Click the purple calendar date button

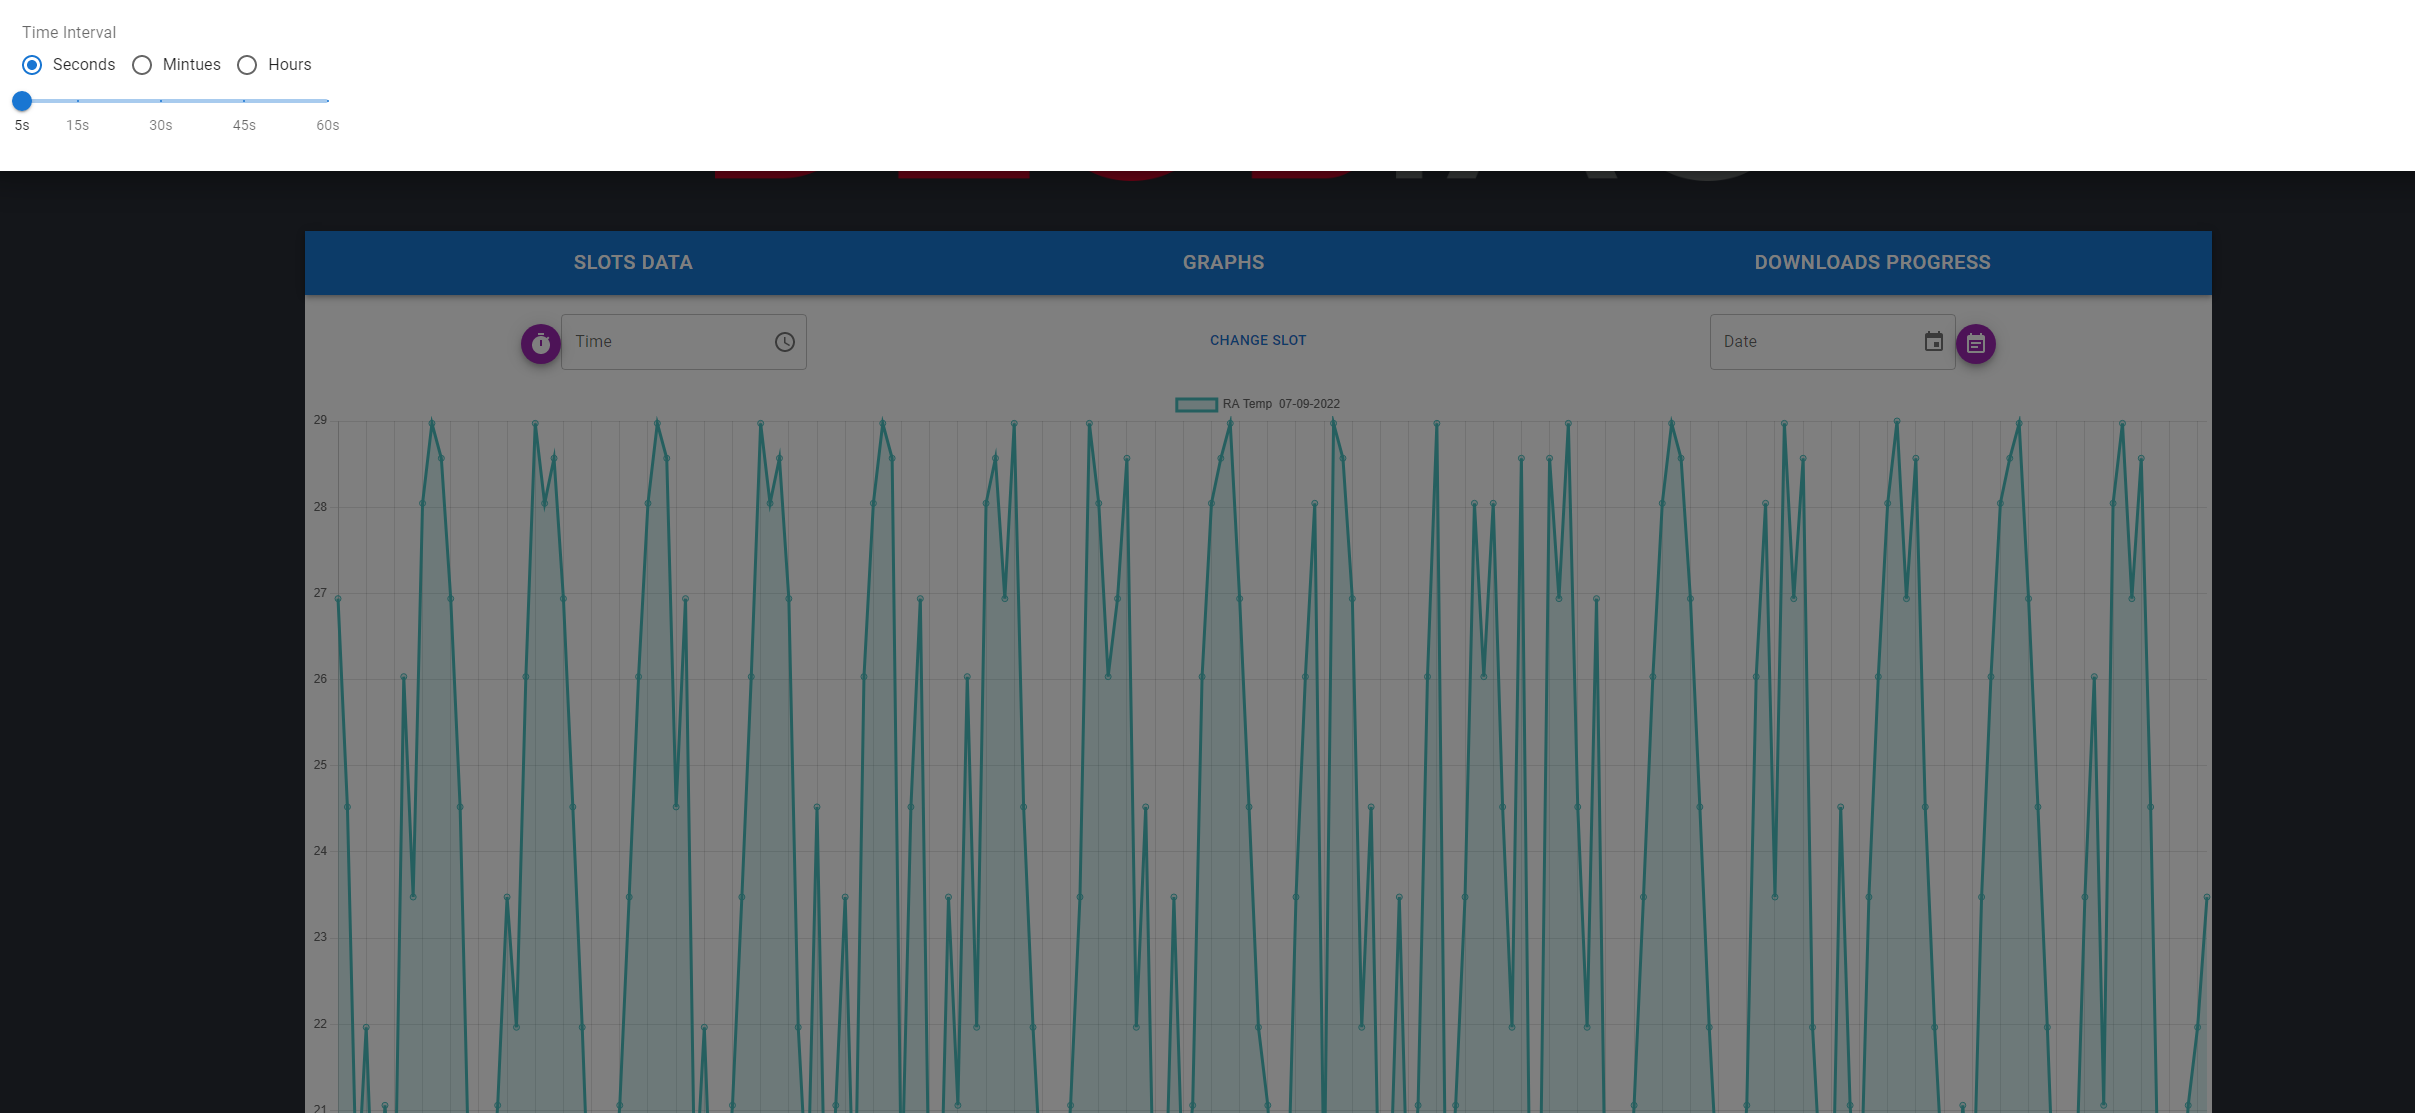click(1976, 344)
